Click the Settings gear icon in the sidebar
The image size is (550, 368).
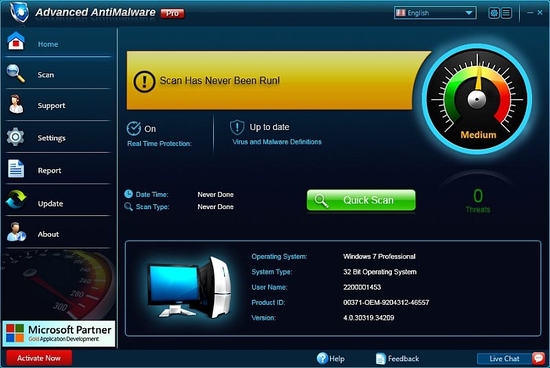(15, 137)
